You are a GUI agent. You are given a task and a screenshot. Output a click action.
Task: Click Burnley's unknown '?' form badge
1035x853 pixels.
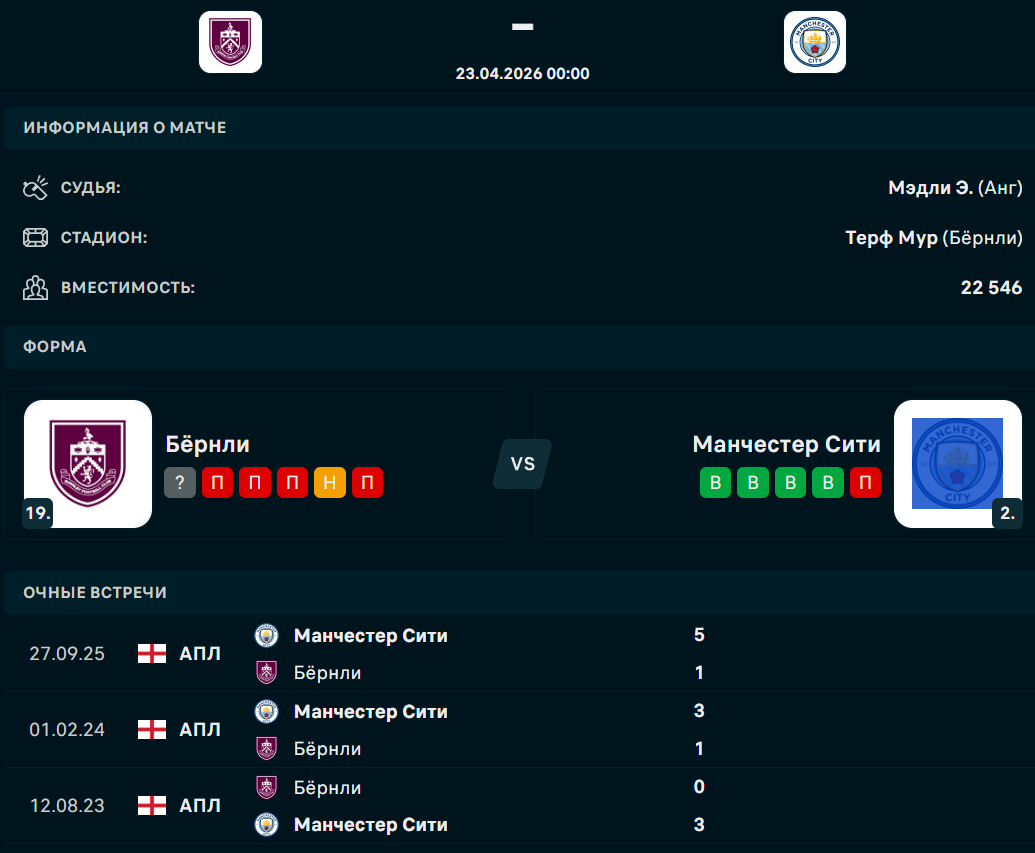180,484
